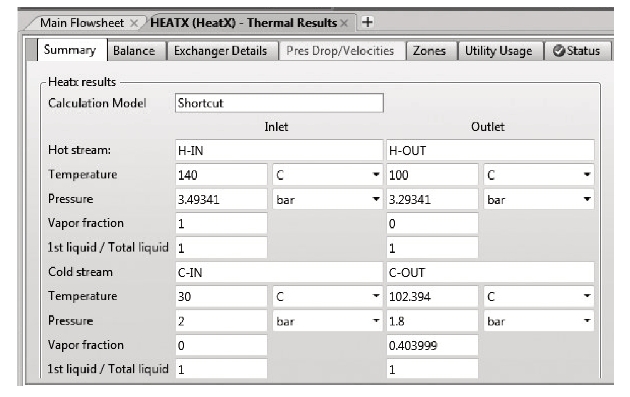Screen dimensions: 630x397
Task: Click hot stream outlet vapor fraction field
Action: click(432, 223)
